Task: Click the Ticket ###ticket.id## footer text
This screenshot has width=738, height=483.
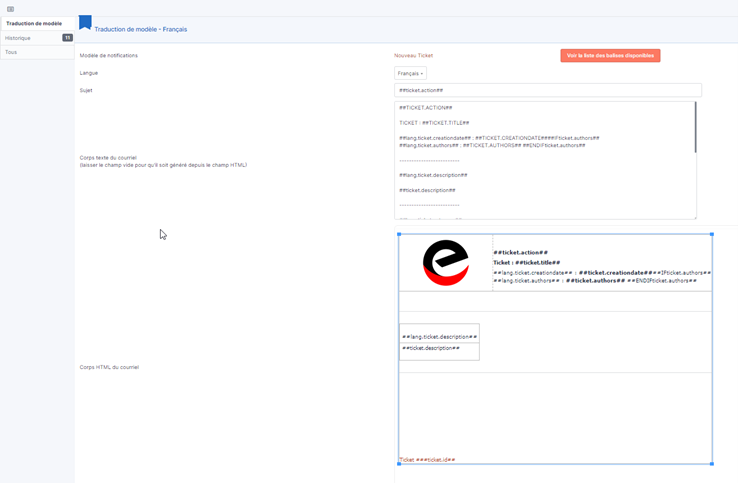Action: pyautogui.click(x=427, y=460)
